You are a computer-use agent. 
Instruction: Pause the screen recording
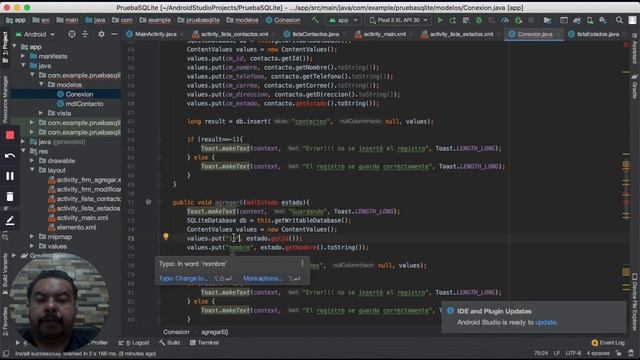click(x=10, y=176)
